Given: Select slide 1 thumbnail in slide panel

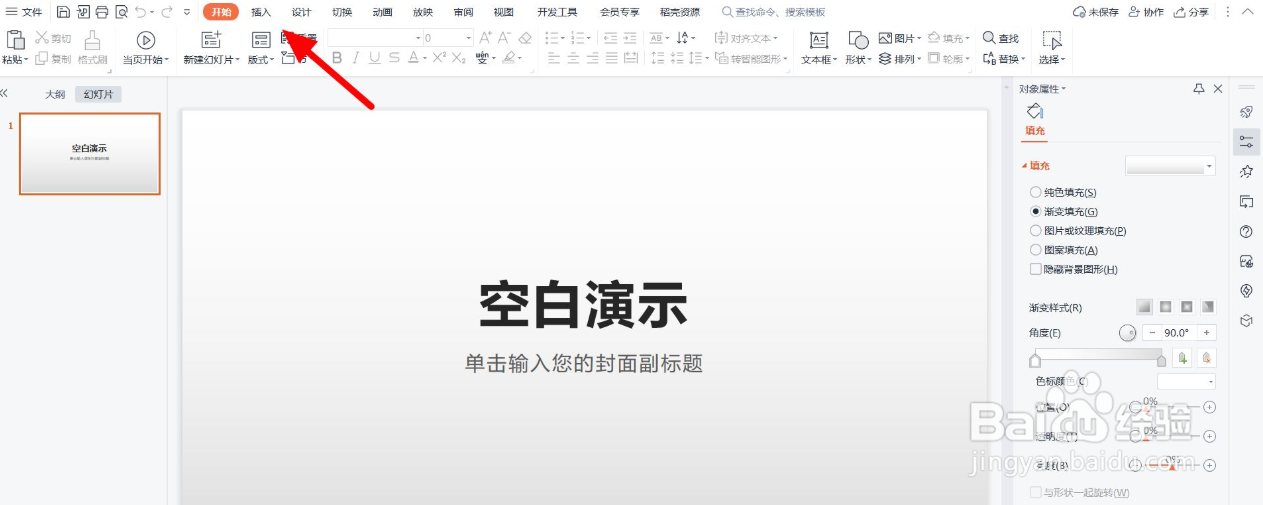Looking at the screenshot, I should coord(90,153).
